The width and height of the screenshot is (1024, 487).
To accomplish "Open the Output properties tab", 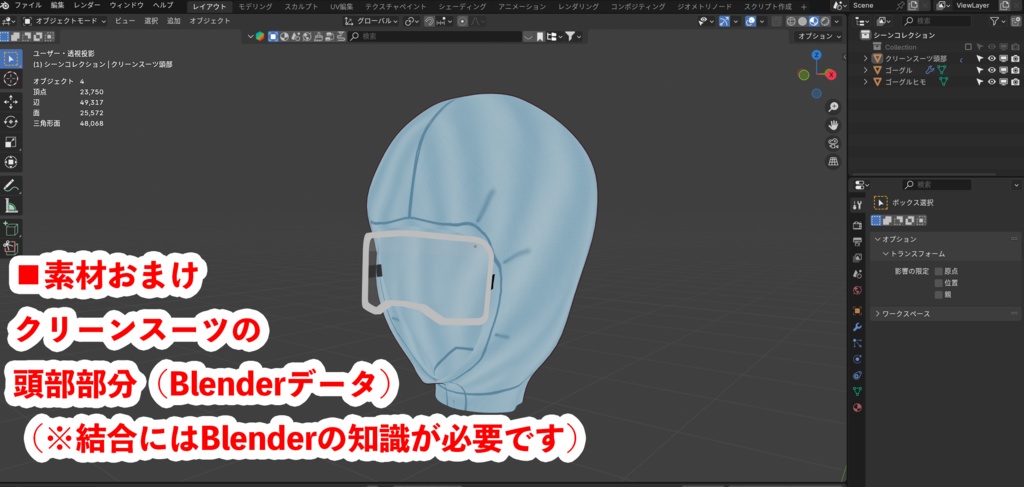I will point(857,242).
